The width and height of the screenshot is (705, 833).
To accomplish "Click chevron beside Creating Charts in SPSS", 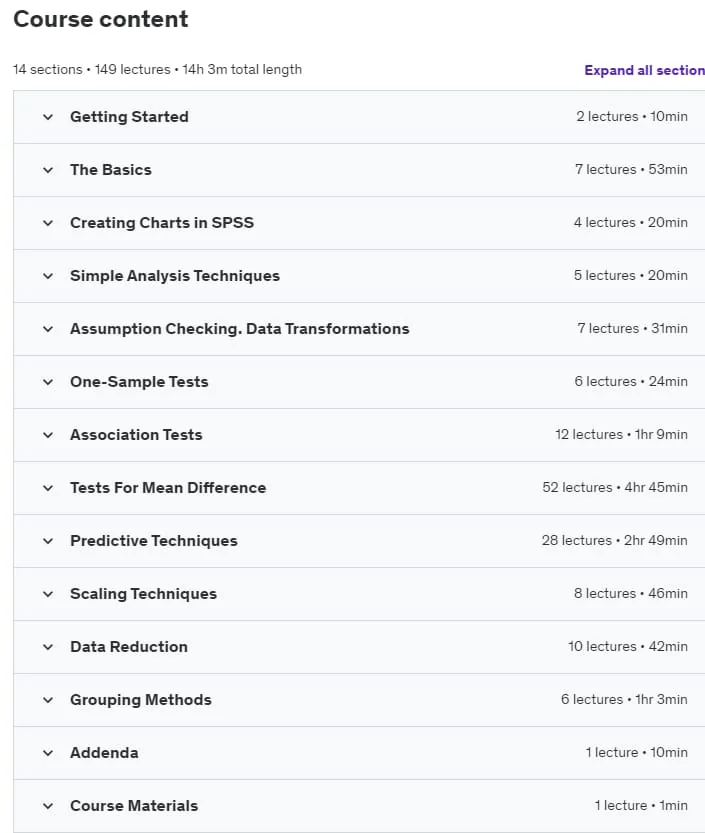I will point(48,223).
